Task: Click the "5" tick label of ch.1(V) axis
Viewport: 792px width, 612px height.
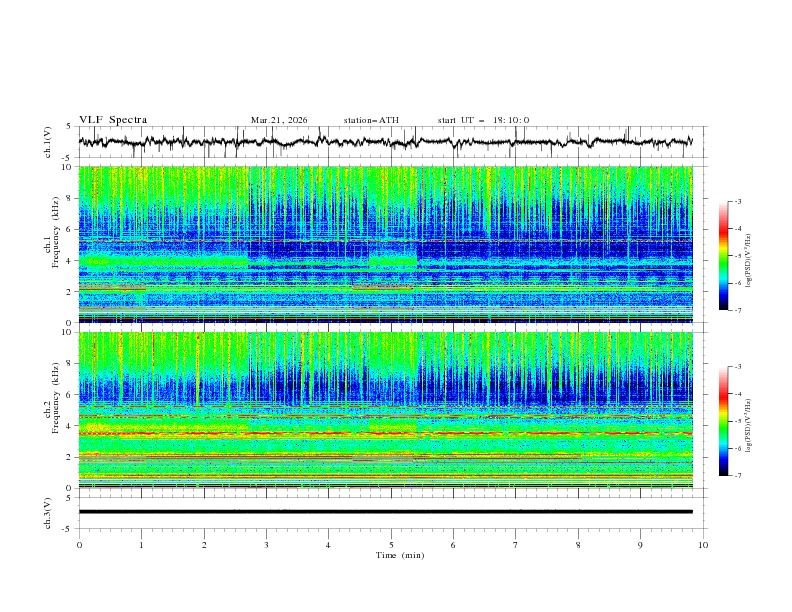Action: [70, 127]
